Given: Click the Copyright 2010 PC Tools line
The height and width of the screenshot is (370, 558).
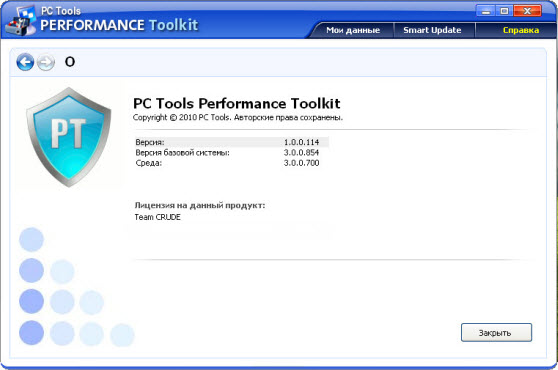Looking at the screenshot, I should [x=238, y=117].
